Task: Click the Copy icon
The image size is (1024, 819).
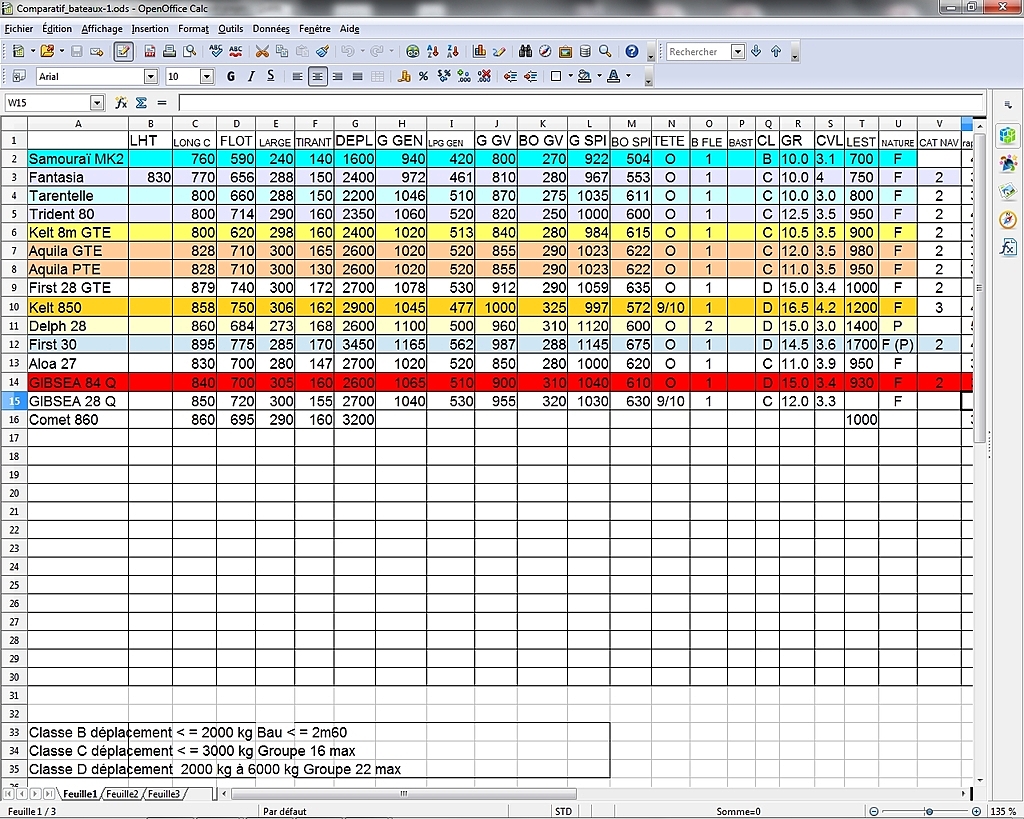Action: click(x=282, y=51)
